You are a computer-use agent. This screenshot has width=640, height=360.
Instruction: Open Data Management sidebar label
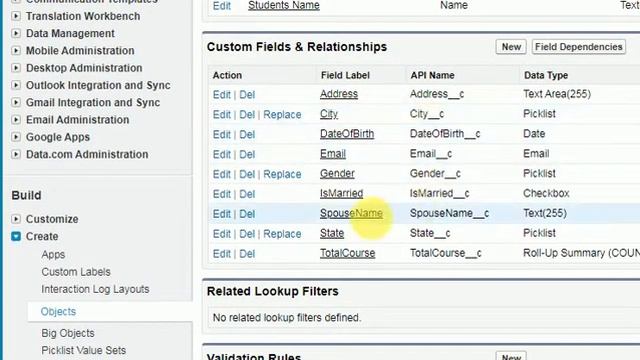tap(70, 33)
